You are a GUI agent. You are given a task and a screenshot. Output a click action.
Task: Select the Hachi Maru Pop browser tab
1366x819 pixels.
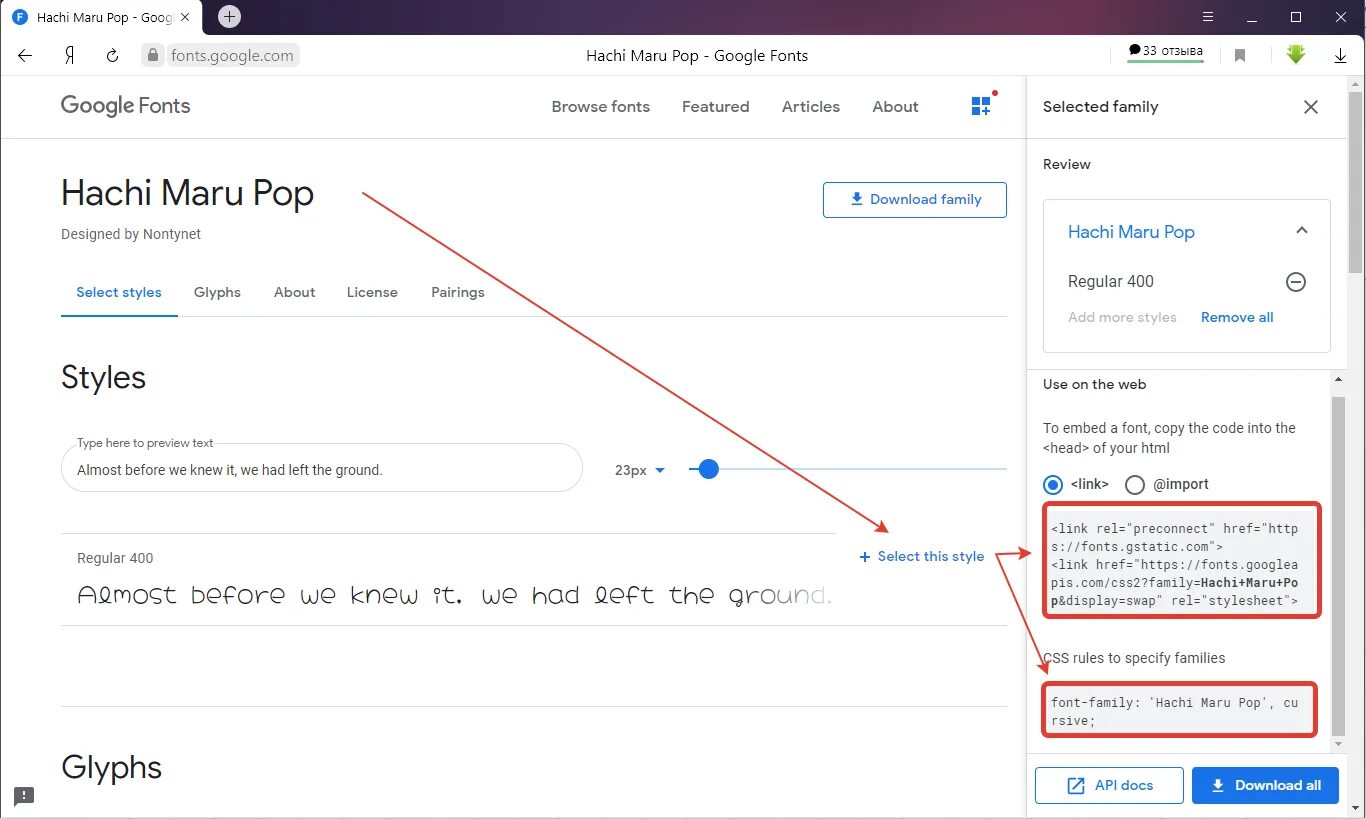coord(100,17)
